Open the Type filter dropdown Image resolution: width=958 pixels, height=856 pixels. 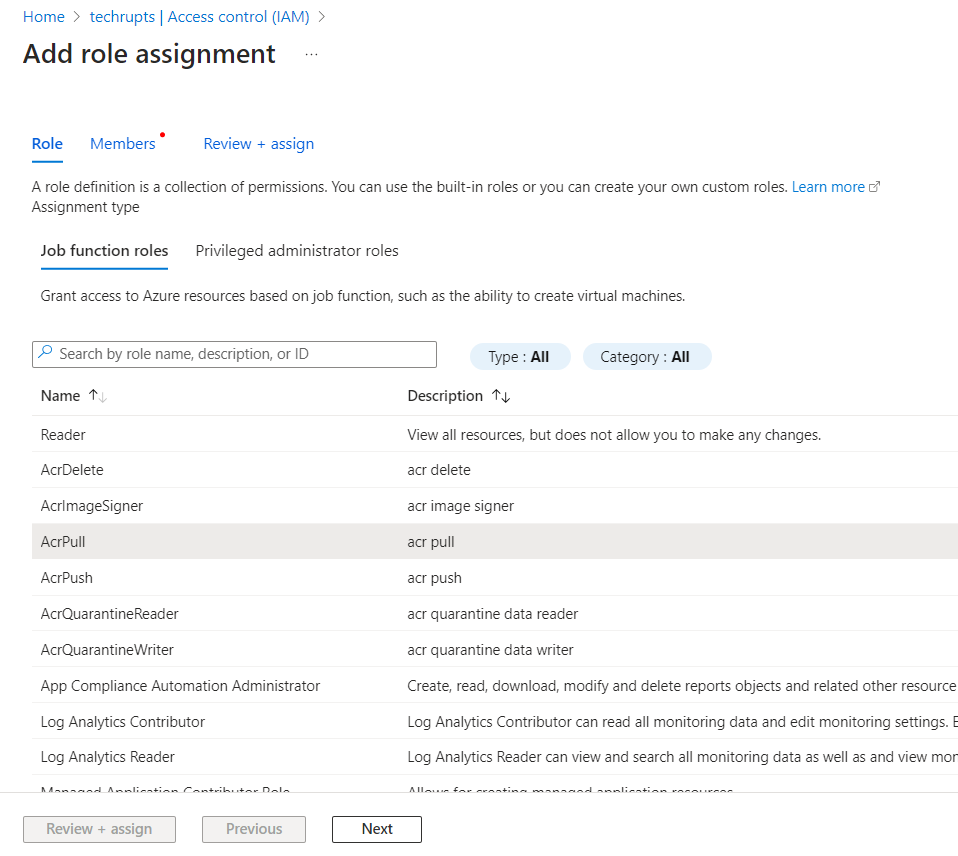[519, 357]
